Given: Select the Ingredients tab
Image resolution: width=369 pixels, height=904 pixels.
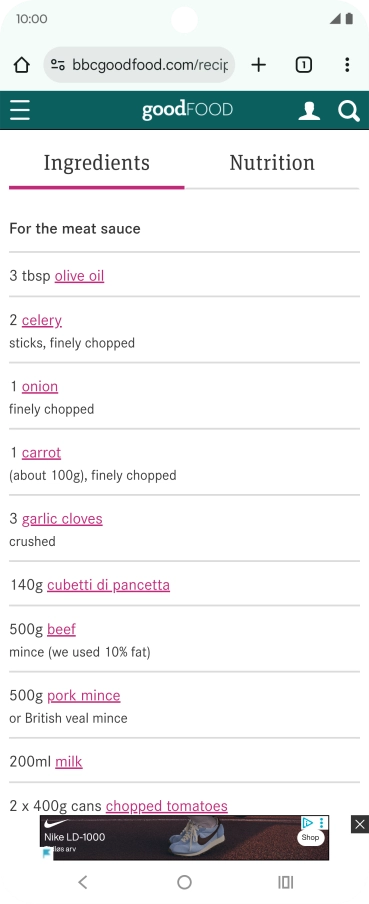Looking at the screenshot, I should (x=97, y=163).
